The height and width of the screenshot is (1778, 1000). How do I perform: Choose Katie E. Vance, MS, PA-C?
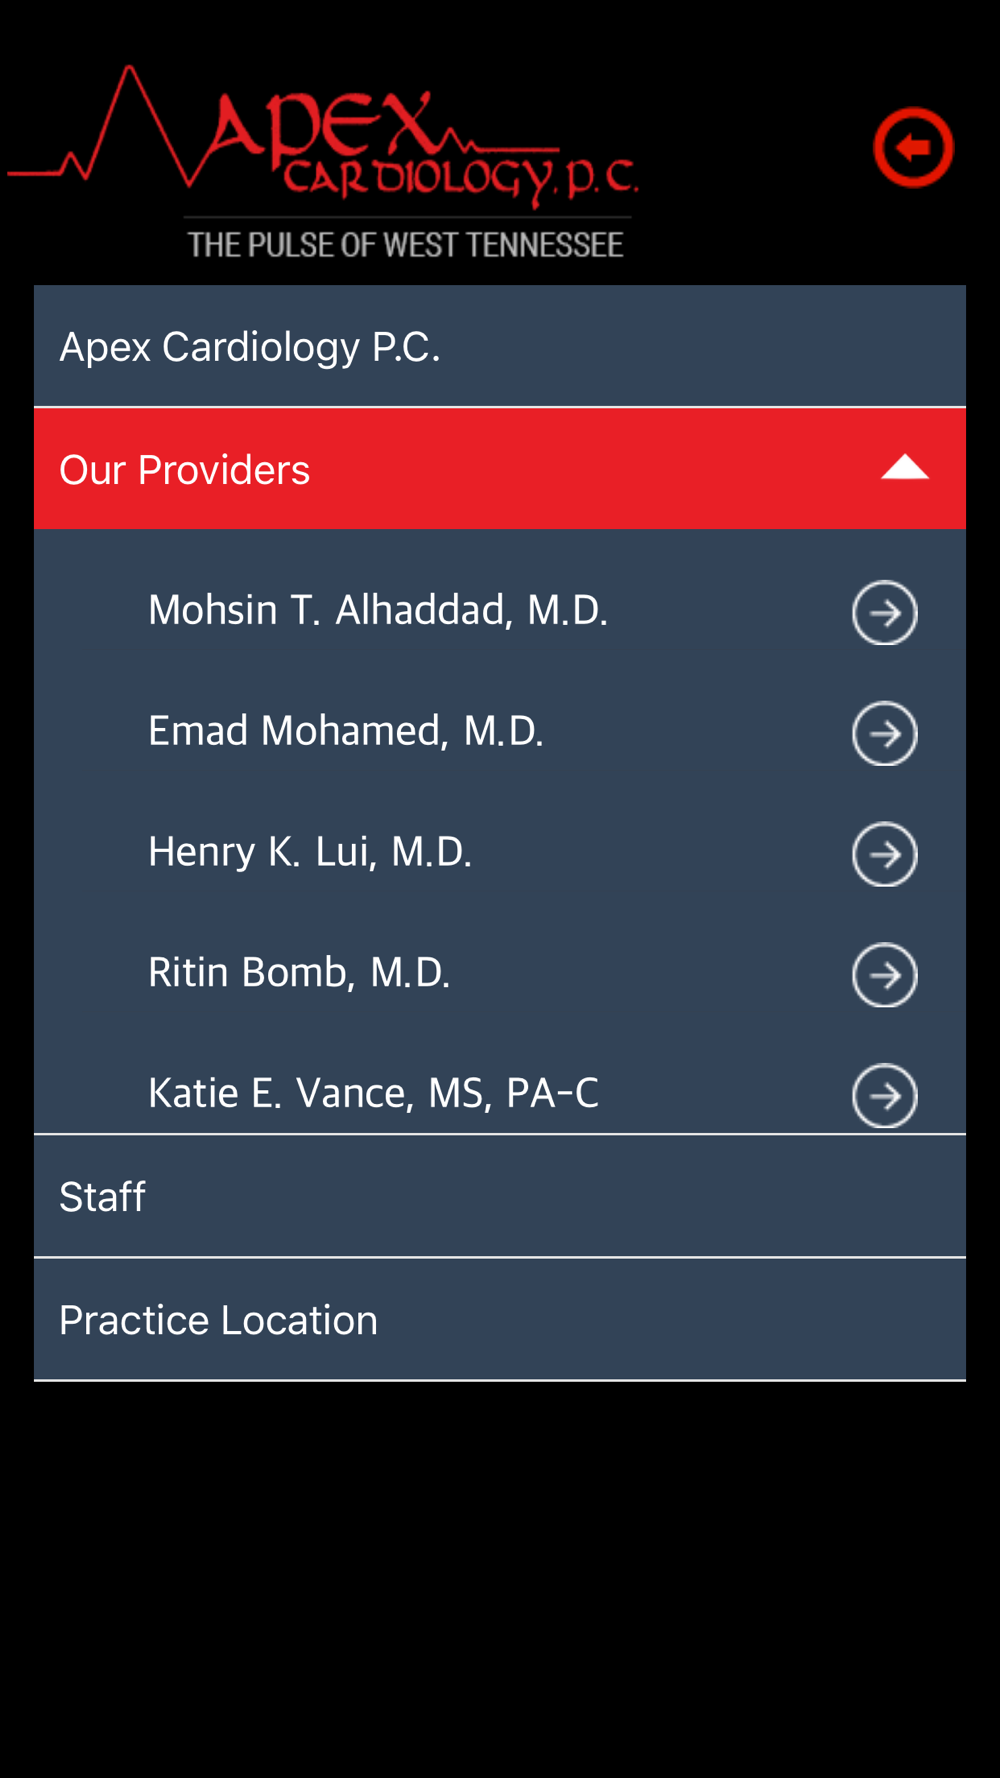pyautogui.click(x=374, y=1093)
